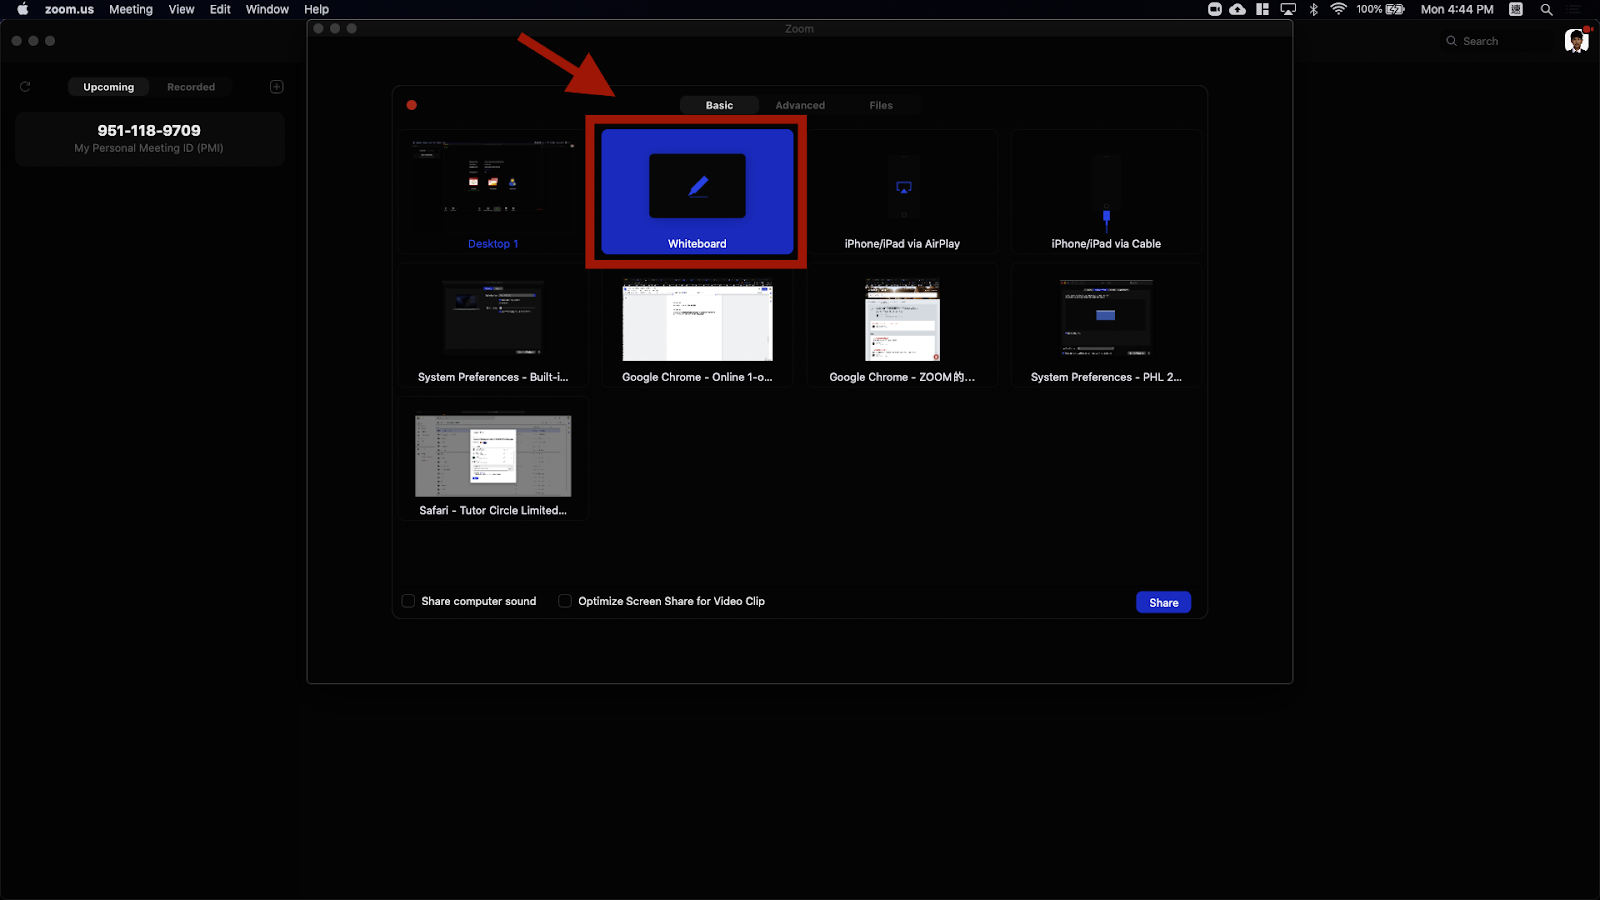Click the Spotlight search icon
This screenshot has height=900, width=1600.
click(x=1546, y=9)
